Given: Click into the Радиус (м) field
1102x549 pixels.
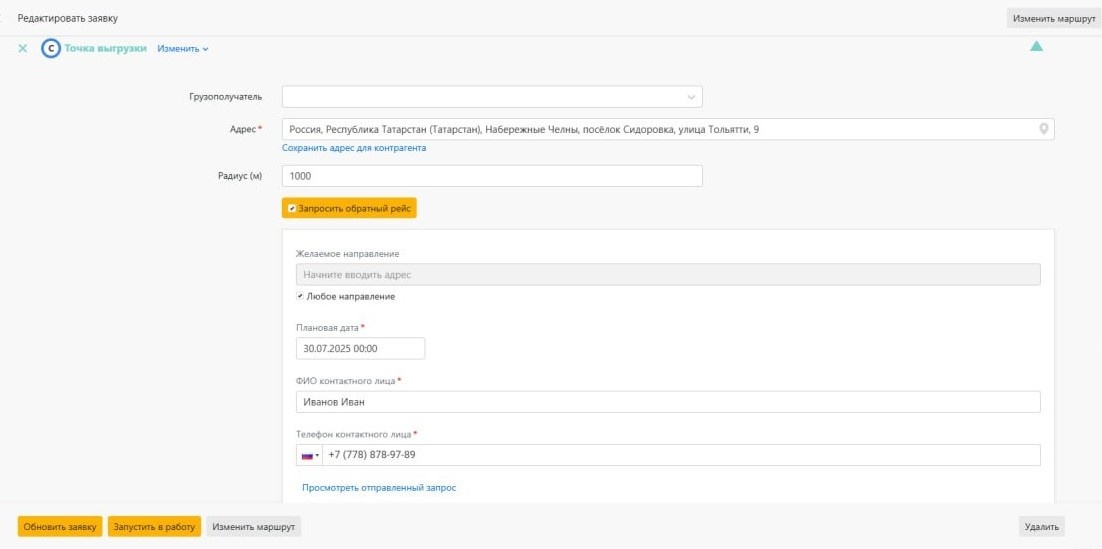Looking at the screenshot, I should click(x=492, y=176).
